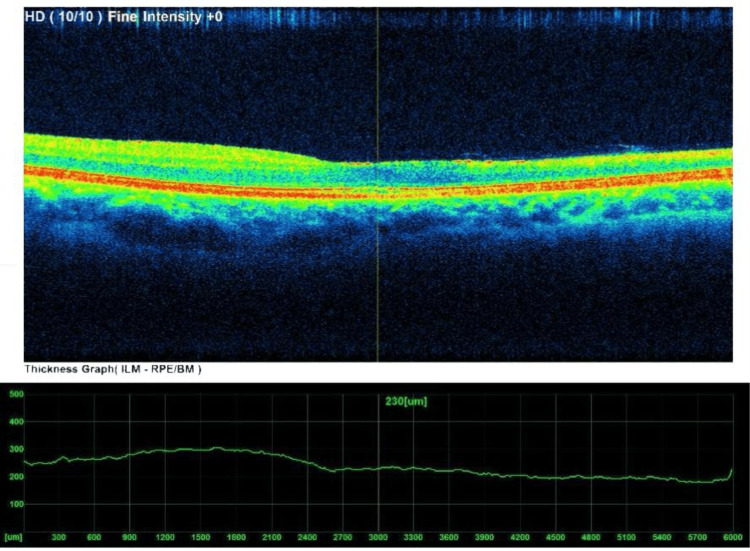Click the vertical cursor line in the OCT scan
Image resolution: width=750 pixels, height=551 pixels.
pyautogui.click(x=378, y=184)
